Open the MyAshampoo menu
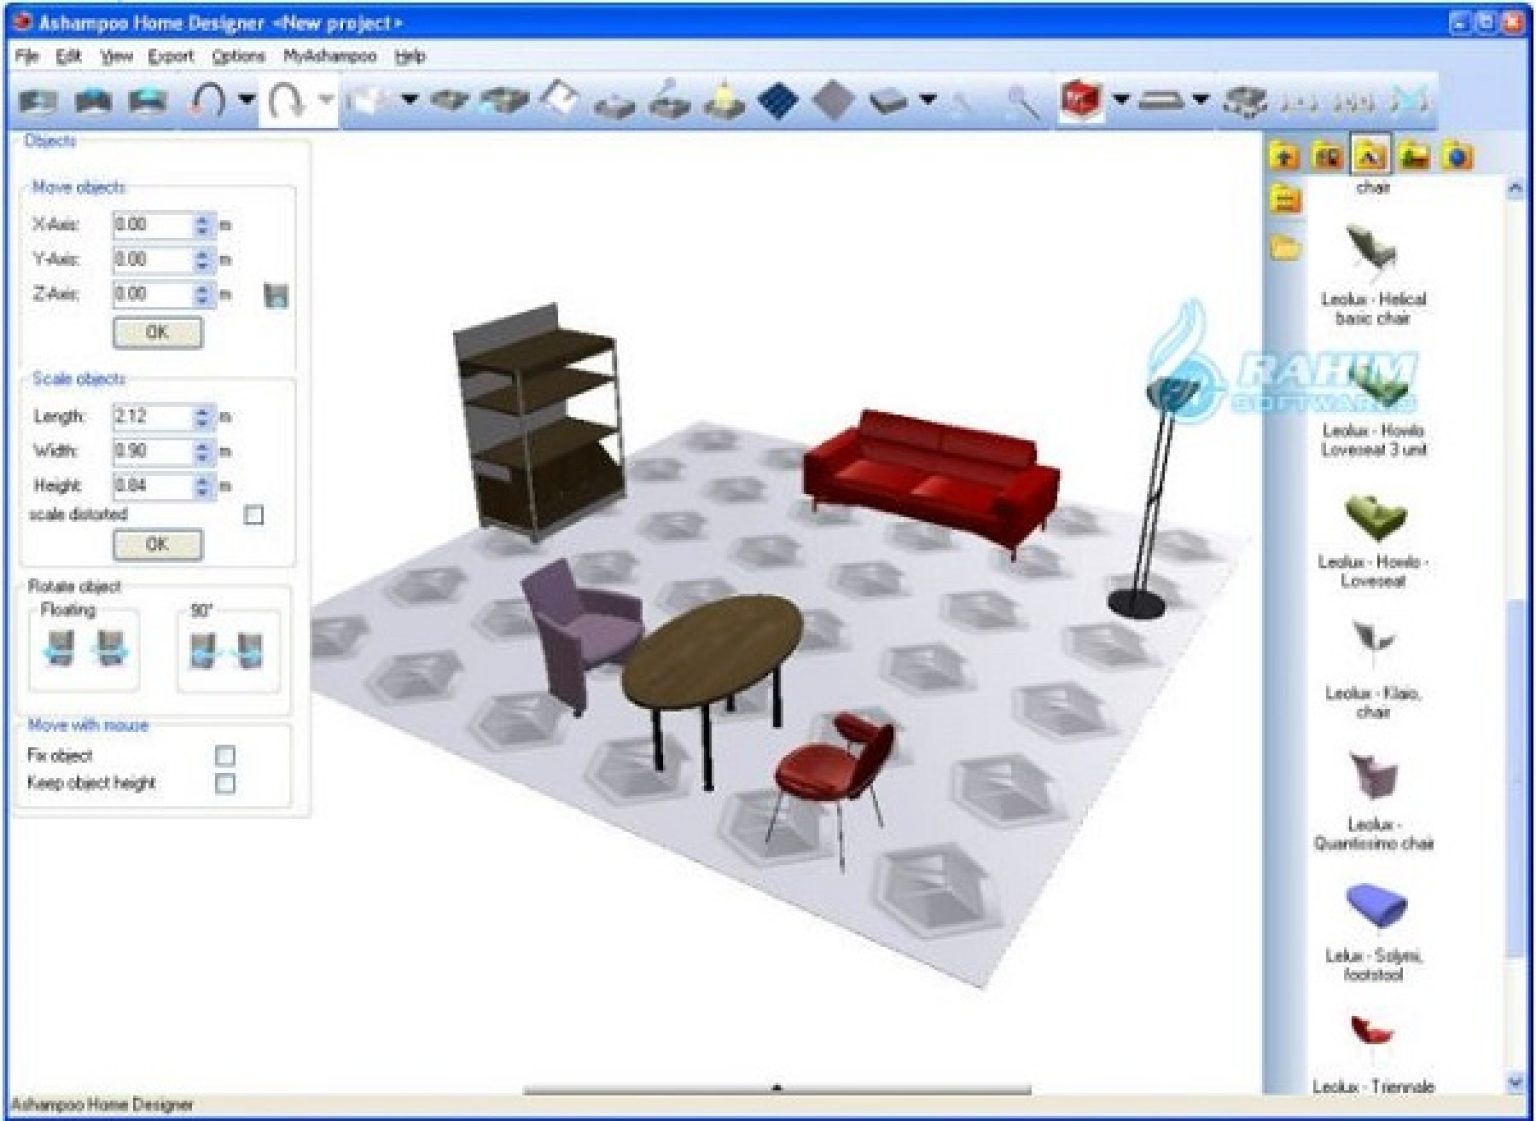Image resolution: width=1536 pixels, height=1121 pixels. [x=330, y=56]
